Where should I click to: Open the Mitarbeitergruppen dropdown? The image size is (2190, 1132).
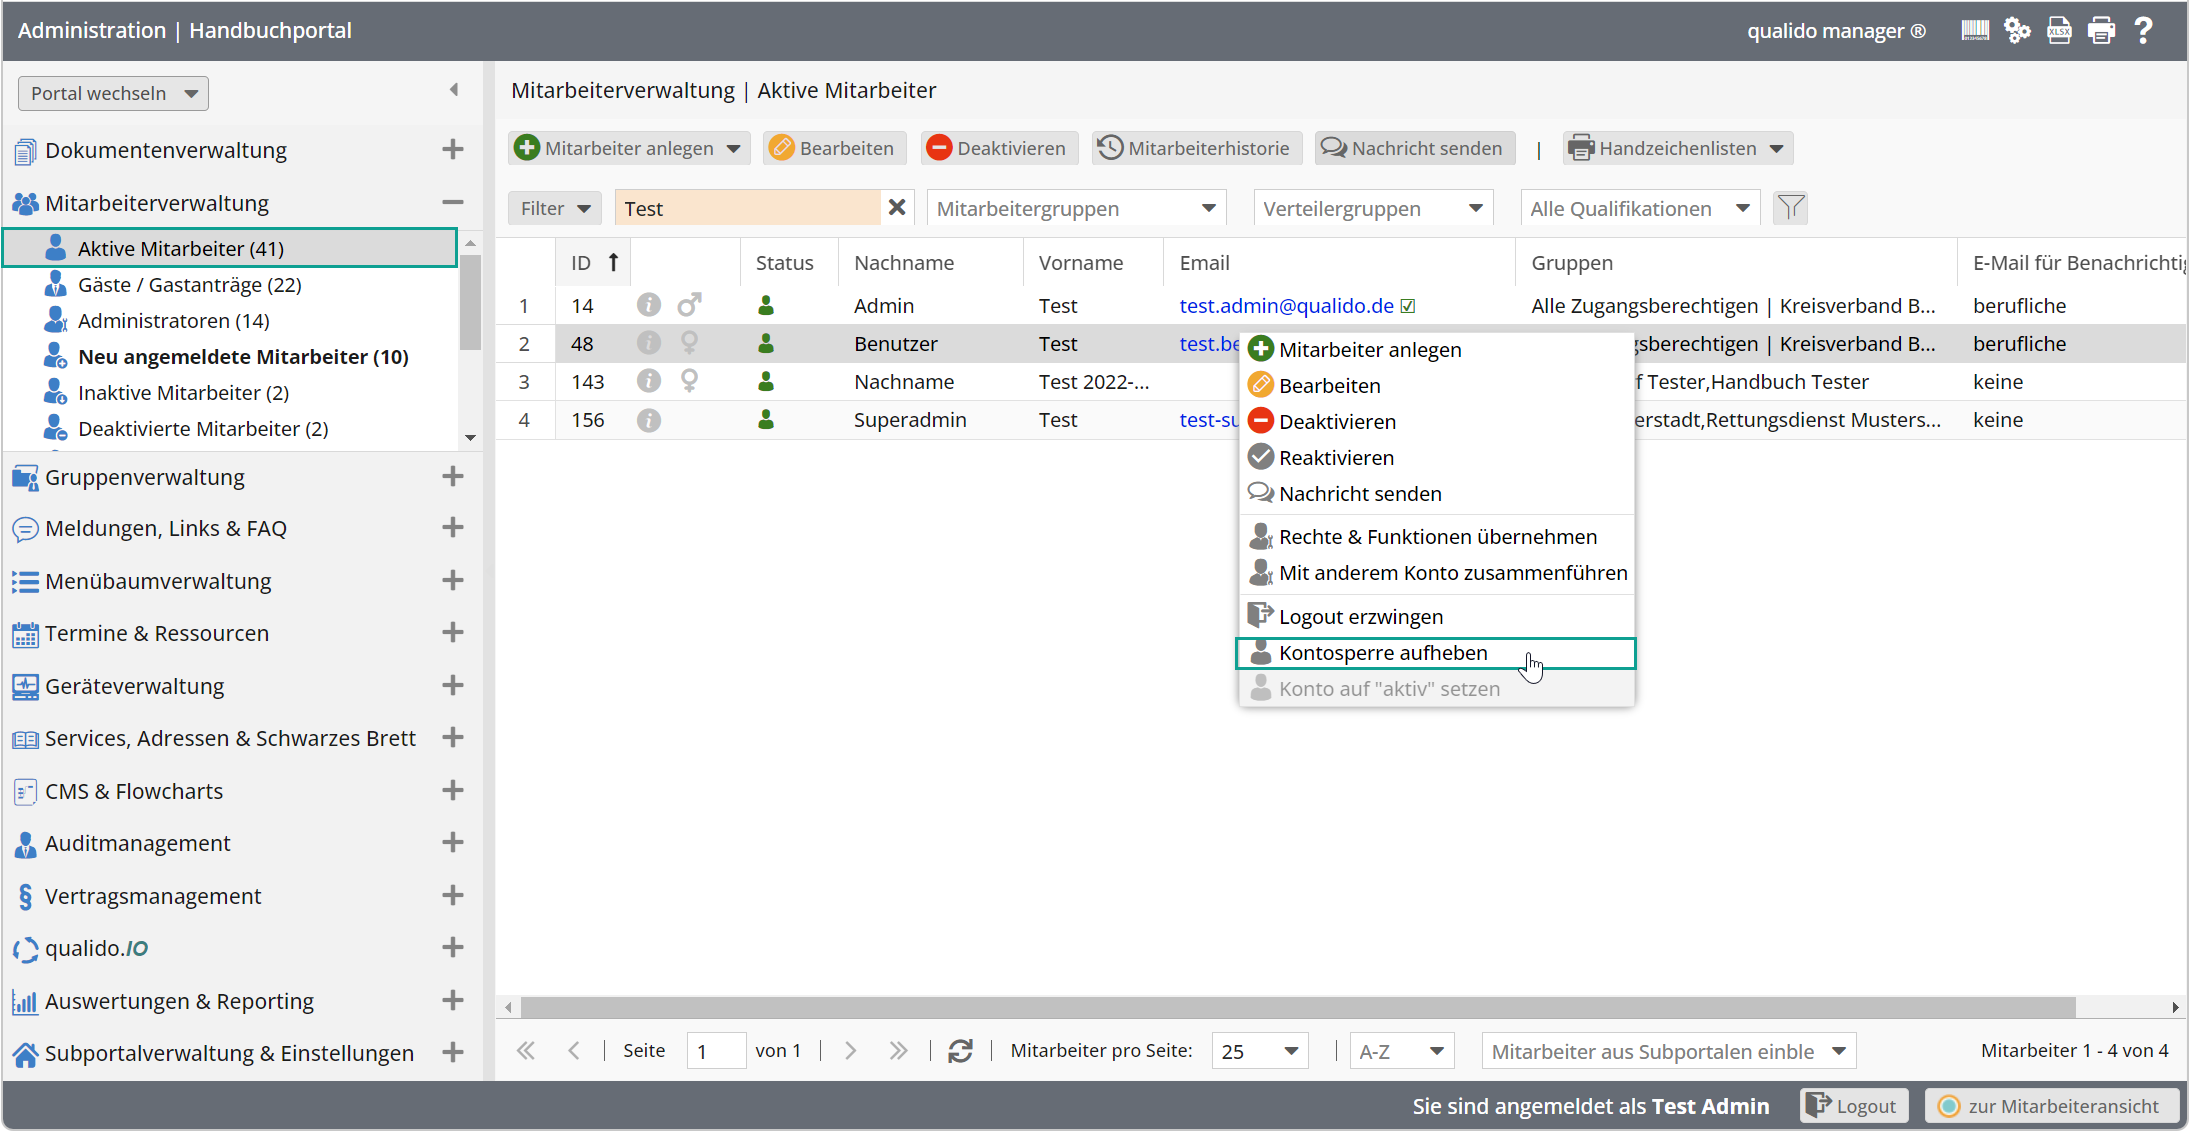(1075, 208)
